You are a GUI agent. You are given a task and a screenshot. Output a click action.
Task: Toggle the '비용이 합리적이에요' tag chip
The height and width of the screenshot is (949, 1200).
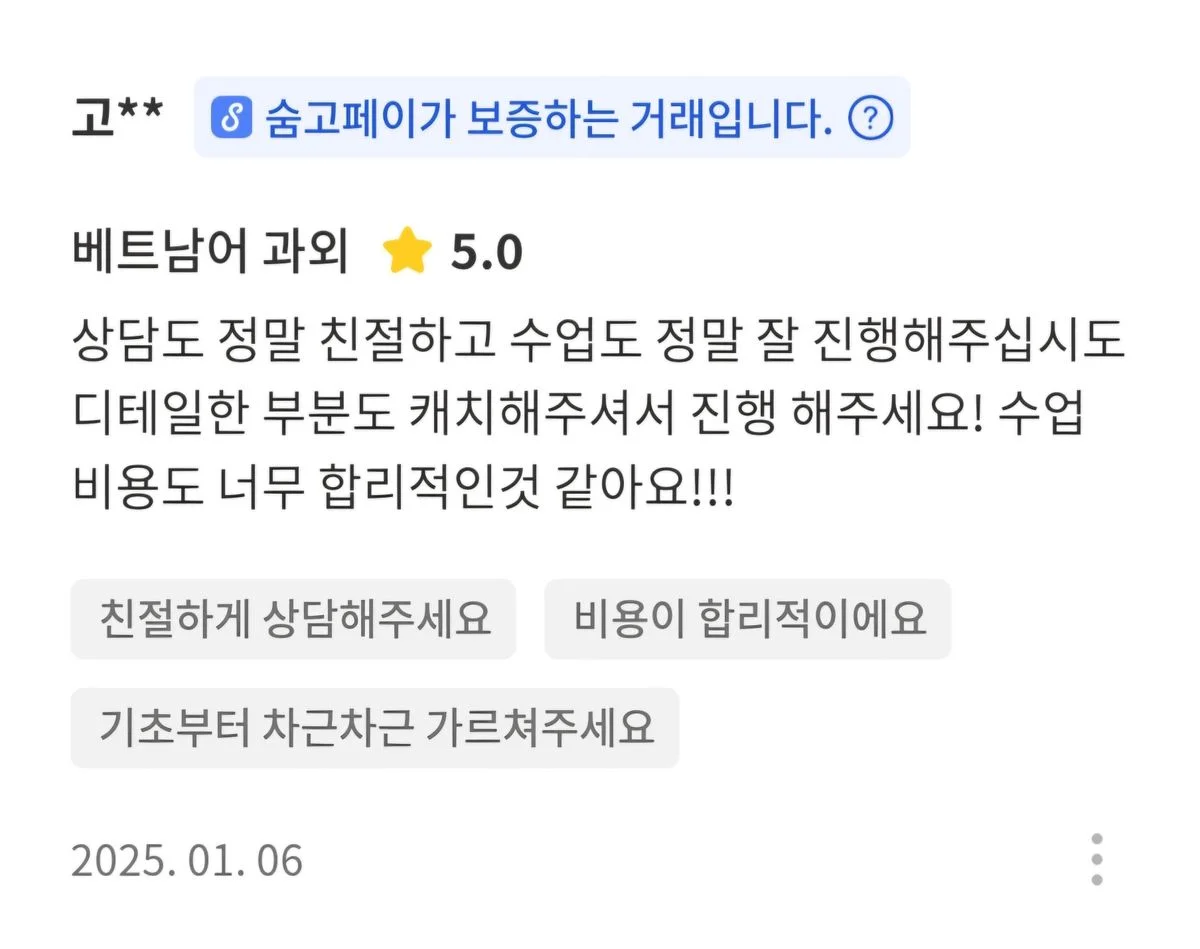click(748, 620)
